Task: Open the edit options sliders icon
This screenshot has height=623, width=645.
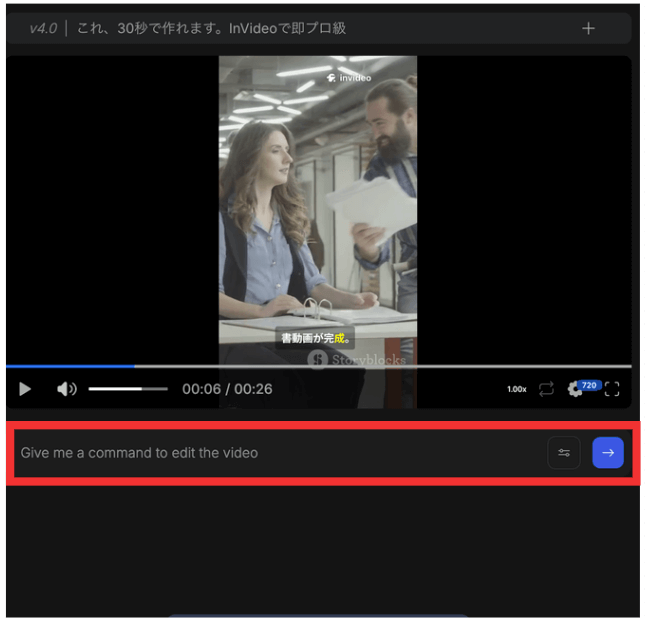Action: pyautogui.click(x=564, y=453)
